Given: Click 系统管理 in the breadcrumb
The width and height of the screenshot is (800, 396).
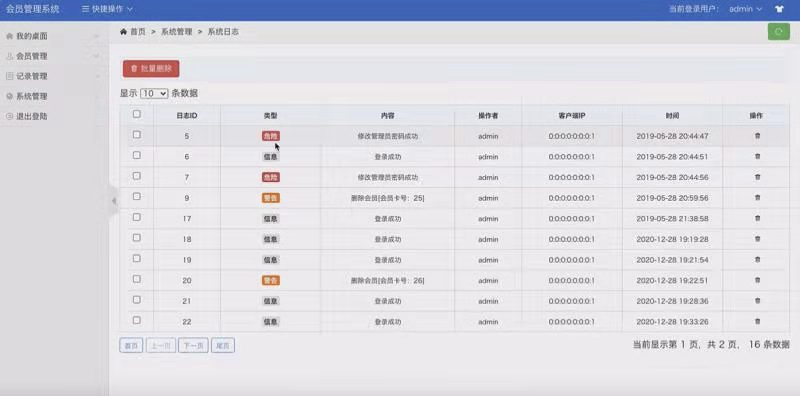Looking at the screenshot, I should 177,32.
